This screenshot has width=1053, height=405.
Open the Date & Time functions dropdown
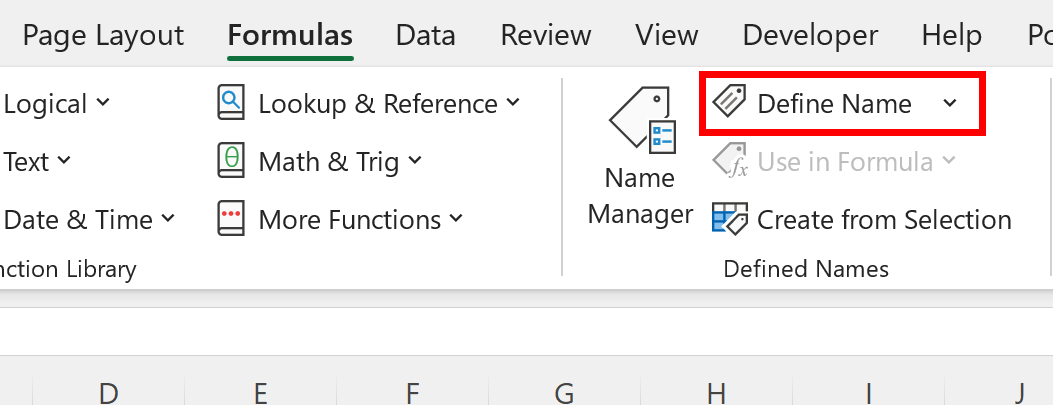(x=89, y=220)
